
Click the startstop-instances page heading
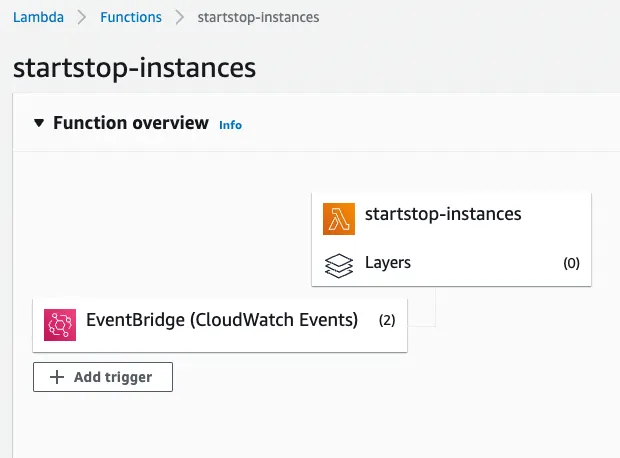134,68
